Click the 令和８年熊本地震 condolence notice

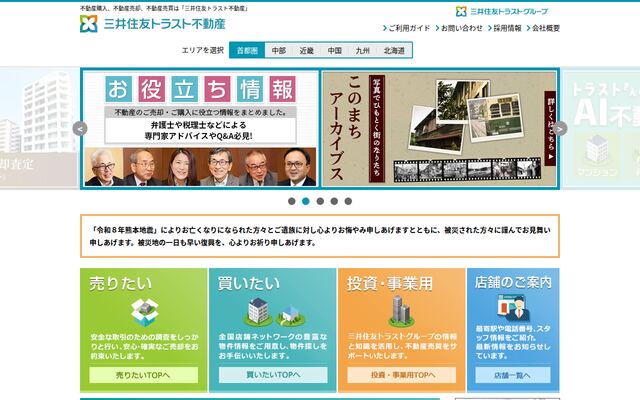[x=320, y=236]
